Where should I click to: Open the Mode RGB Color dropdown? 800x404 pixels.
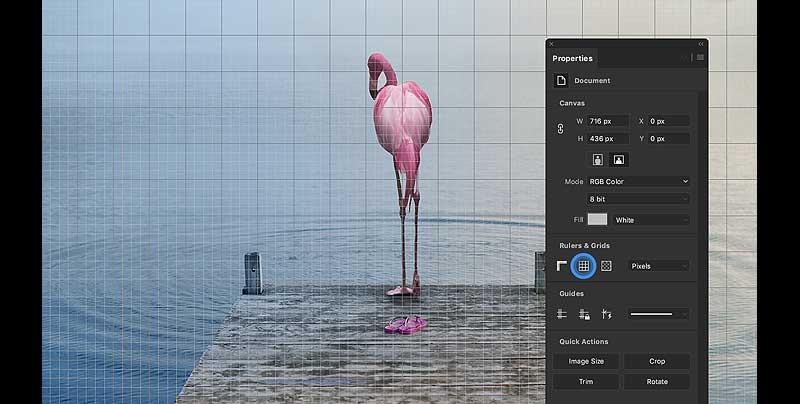coord(638,182)
